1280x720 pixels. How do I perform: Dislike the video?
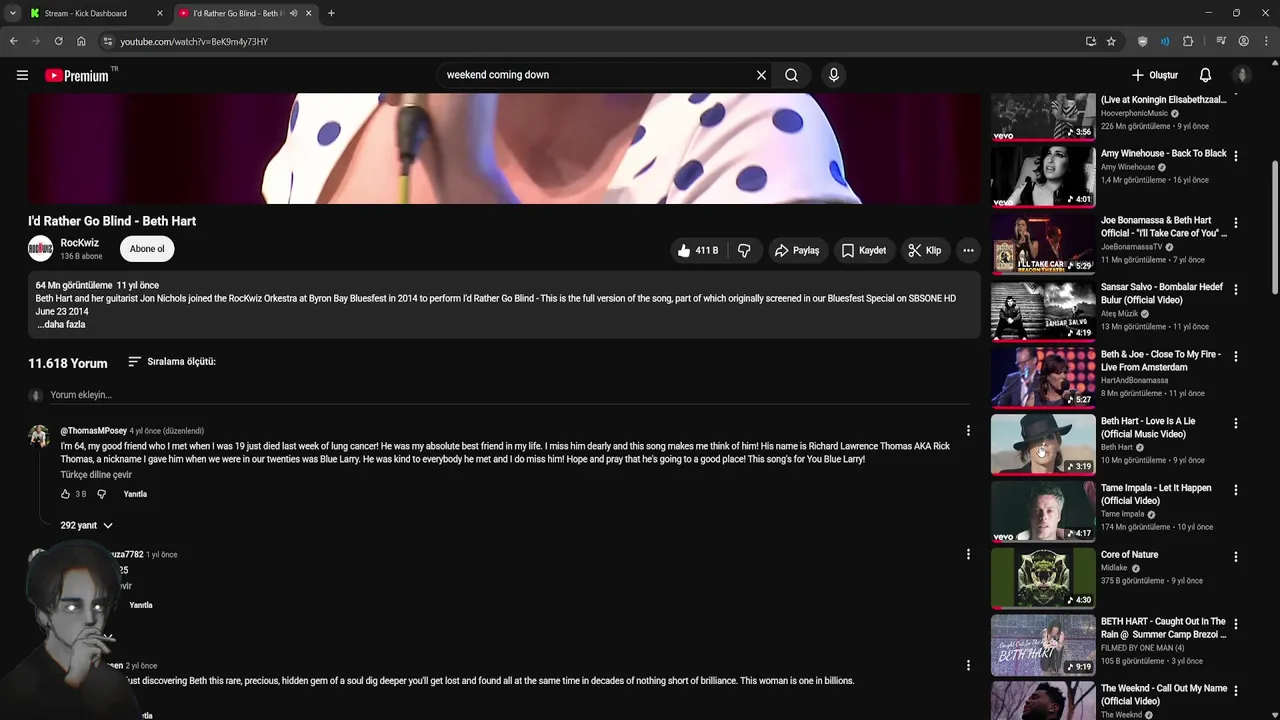[744, 250]
